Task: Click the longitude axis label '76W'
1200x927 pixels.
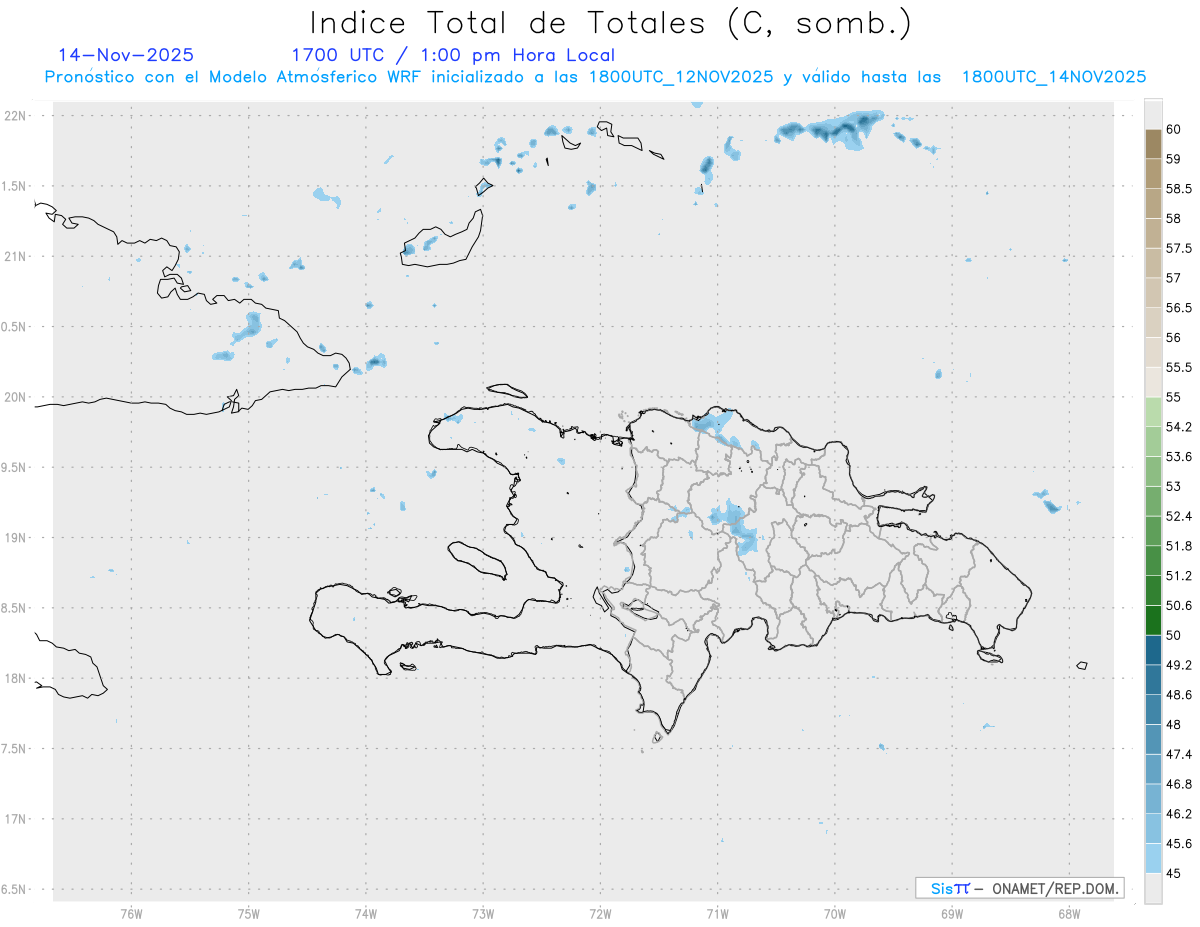Action: point(131,913)
